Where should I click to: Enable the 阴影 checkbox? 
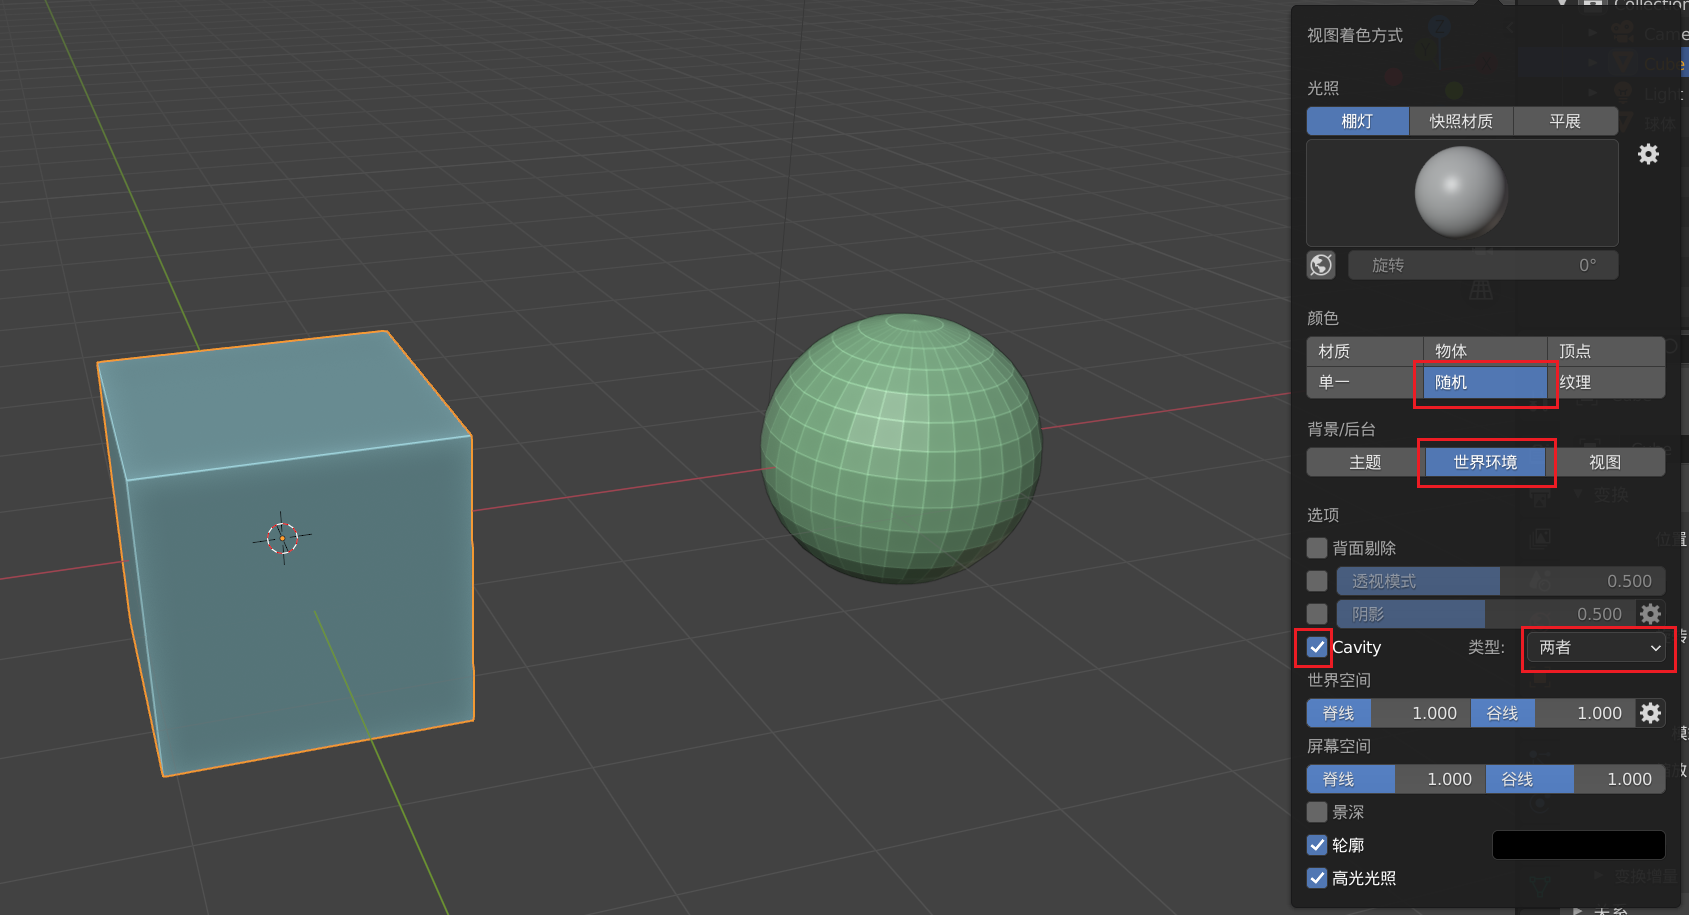pos(1317,614)
